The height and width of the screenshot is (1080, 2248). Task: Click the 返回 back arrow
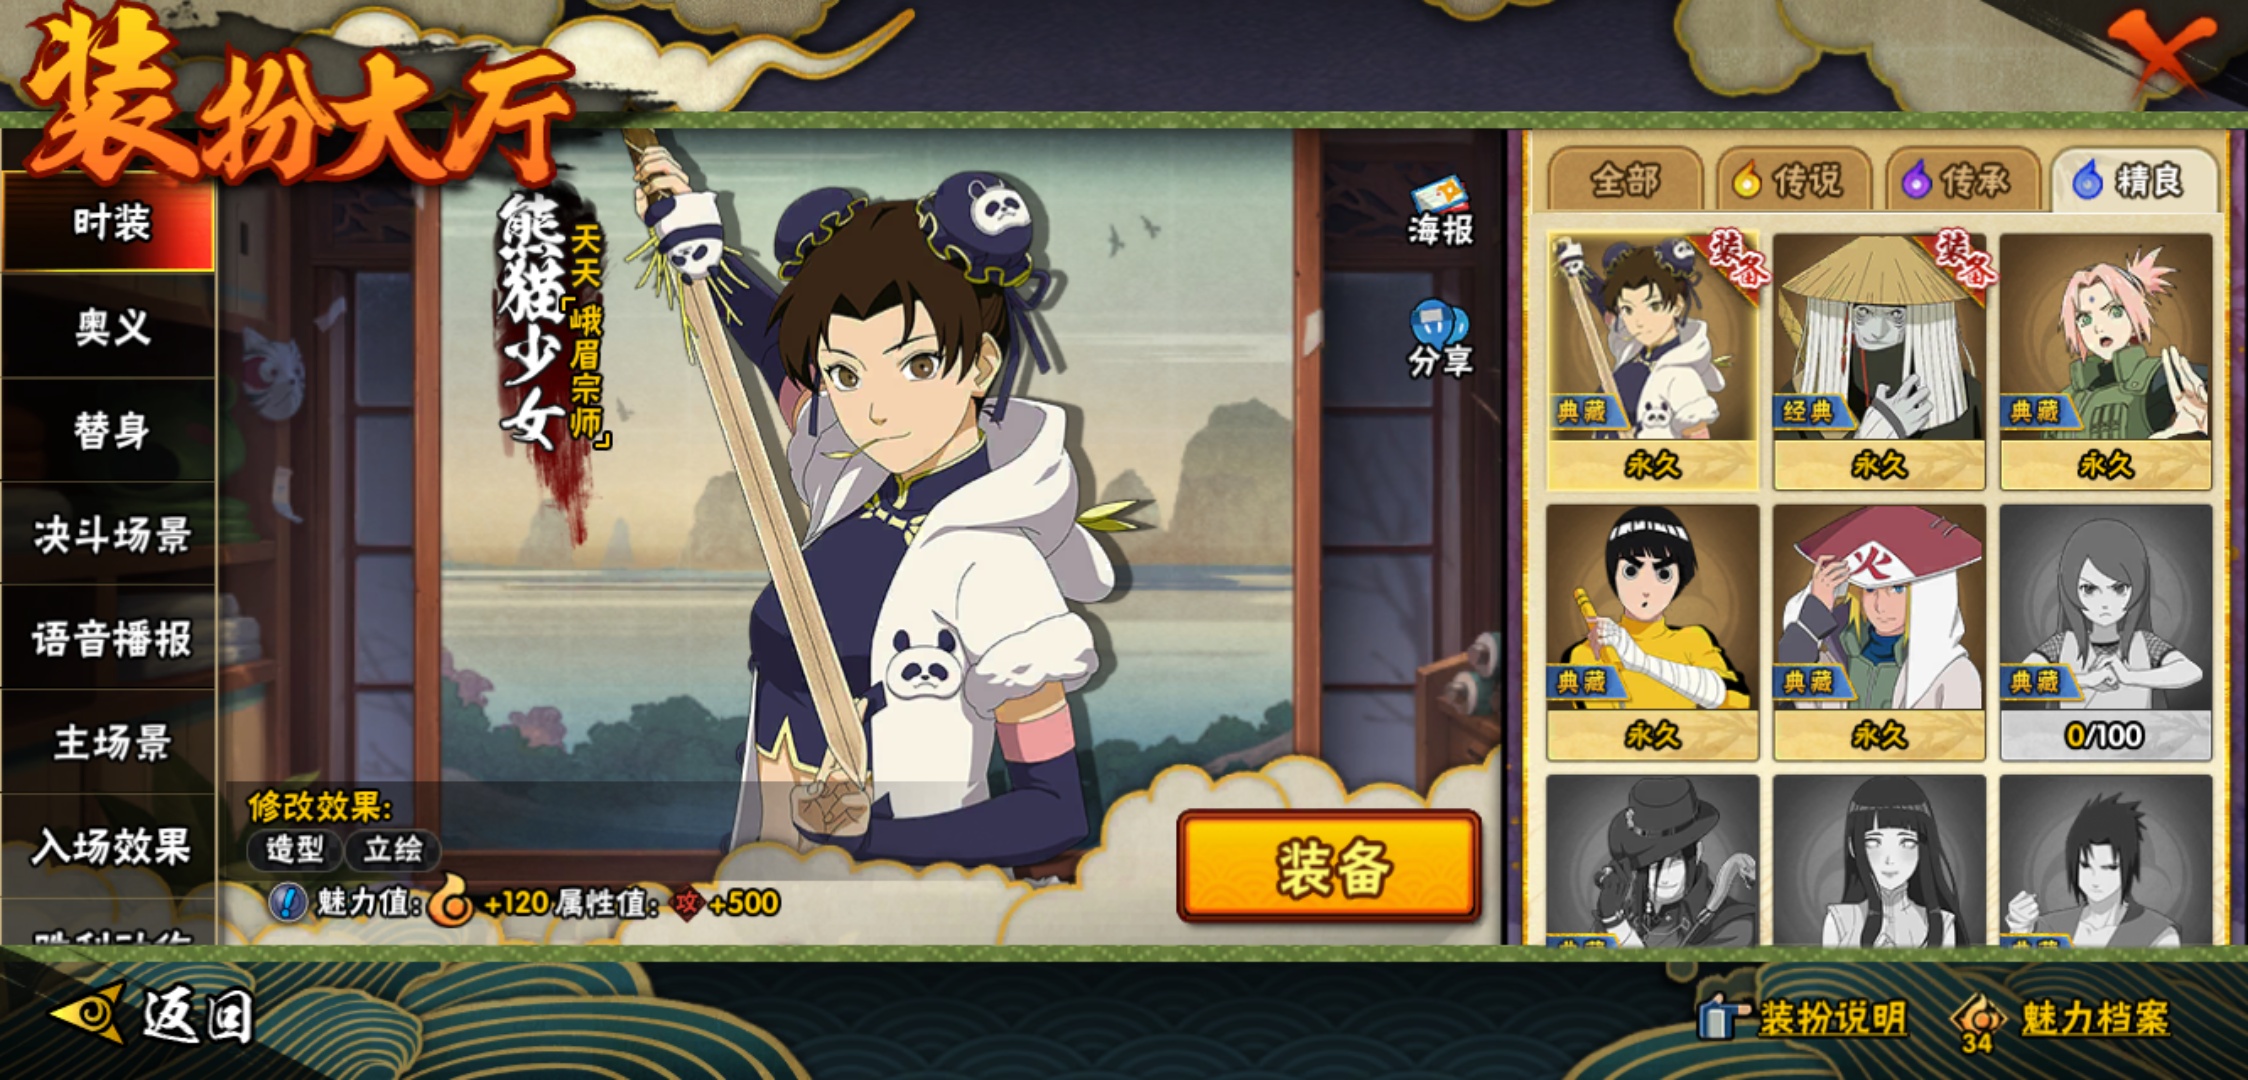152,1016
